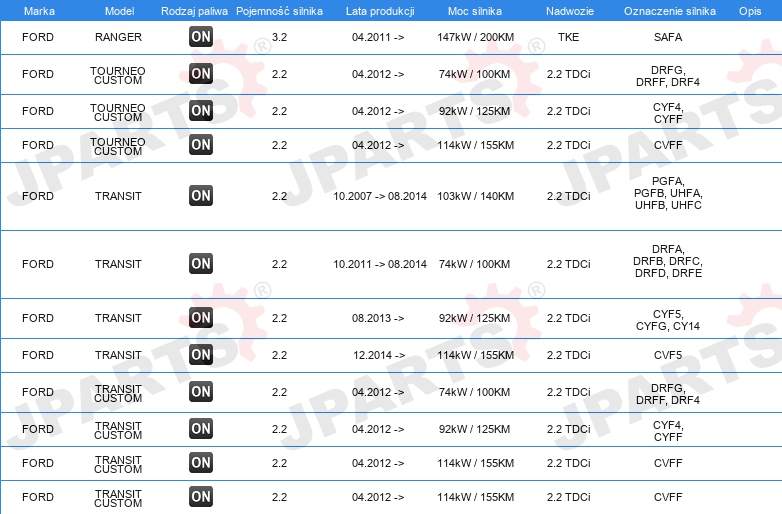Viewport: 782px width, 514px height.
Task: Click the Oznaczenie silnika column header
Action: pyautogui.click(x=670, y=11)
